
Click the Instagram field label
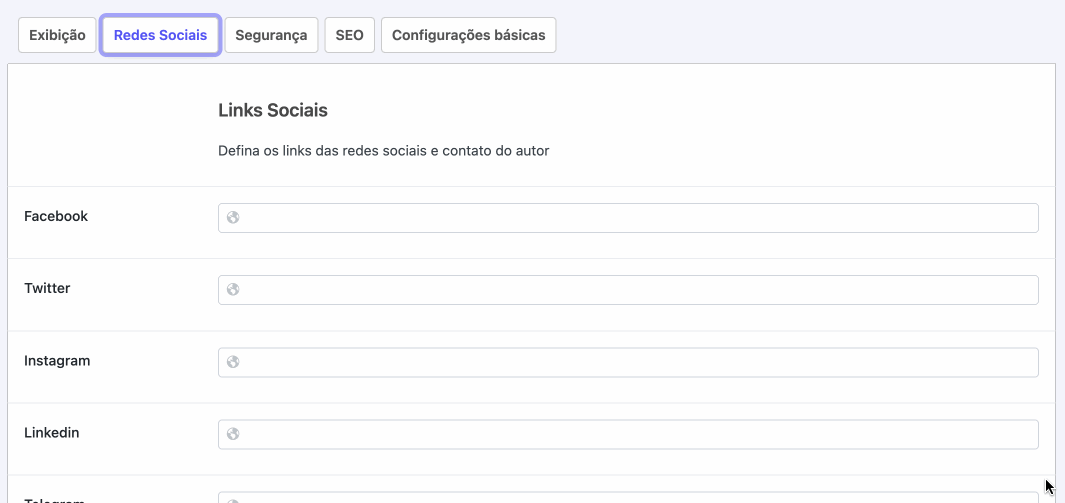click(57, 361)
